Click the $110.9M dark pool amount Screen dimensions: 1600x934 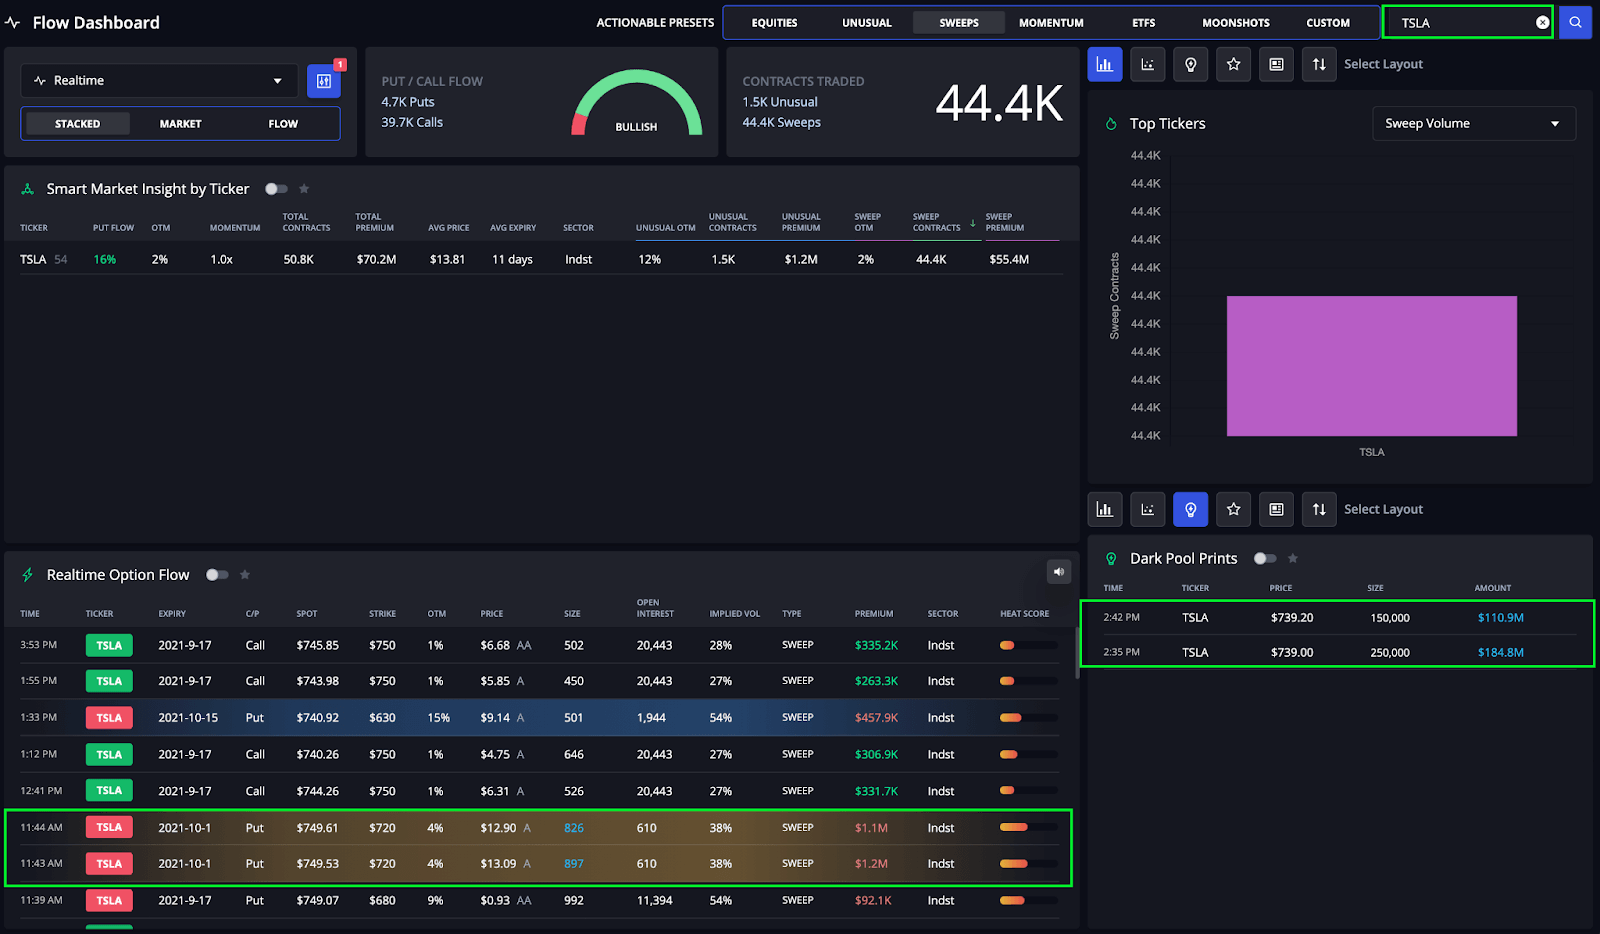point(1501,618)
